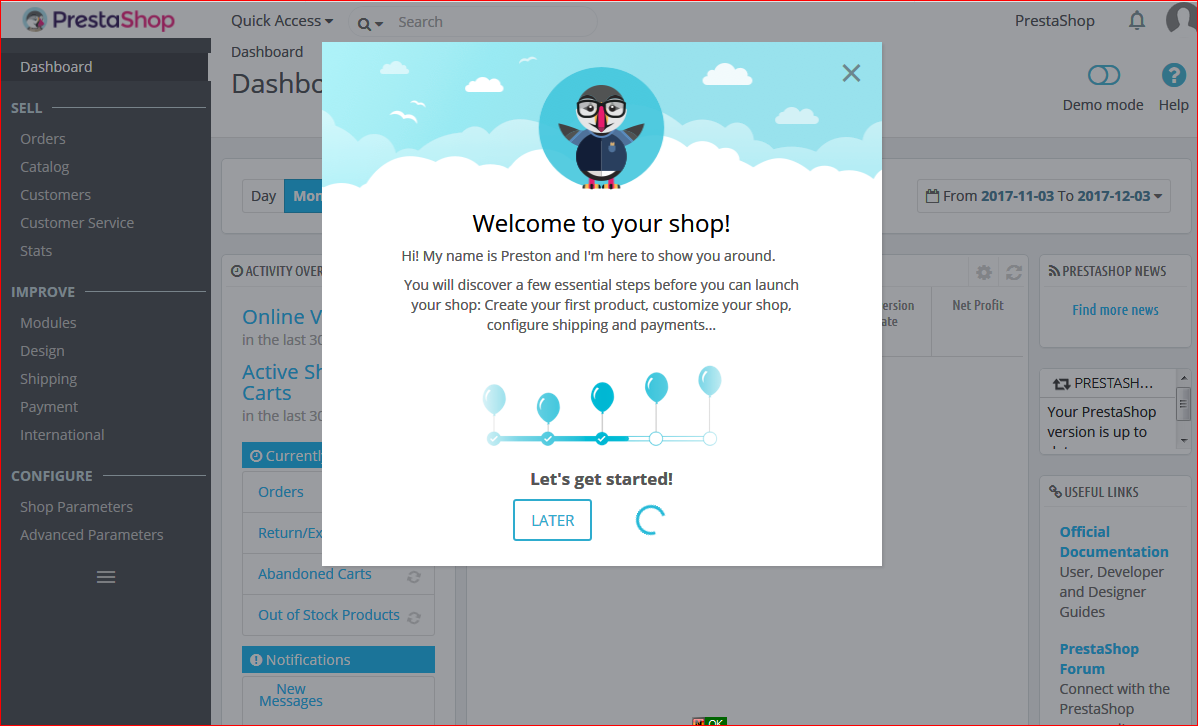Open the notifications bell icon

tap(1137, 21)
